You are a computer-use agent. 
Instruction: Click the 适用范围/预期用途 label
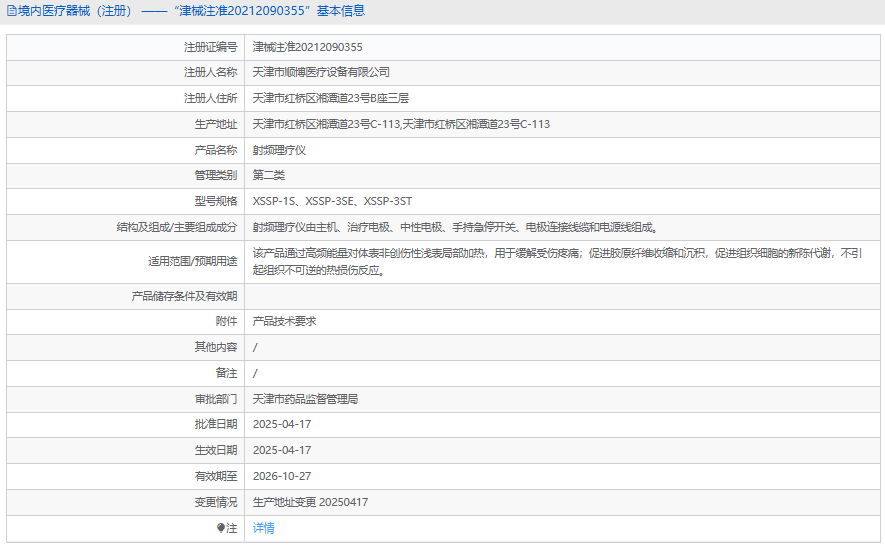(192, 262)
